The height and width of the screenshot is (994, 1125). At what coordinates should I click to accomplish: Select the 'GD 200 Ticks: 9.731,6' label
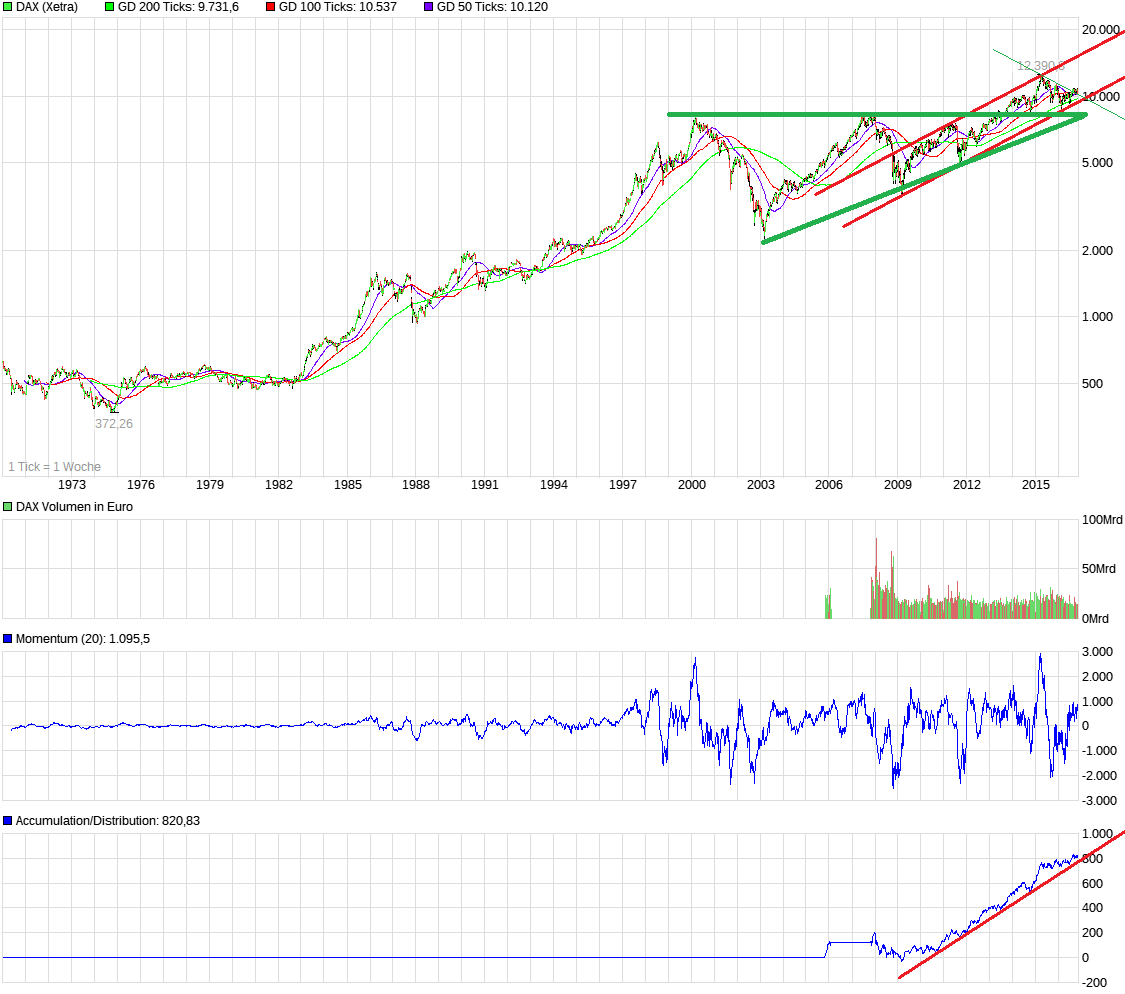(x=178, y=6)
